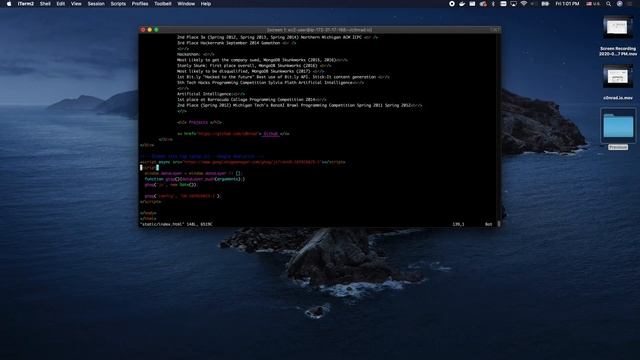Image resolution: width=640 pixels, height=360 pixels.
Task: Open the Window menu
Action: [x=186, y=4]
